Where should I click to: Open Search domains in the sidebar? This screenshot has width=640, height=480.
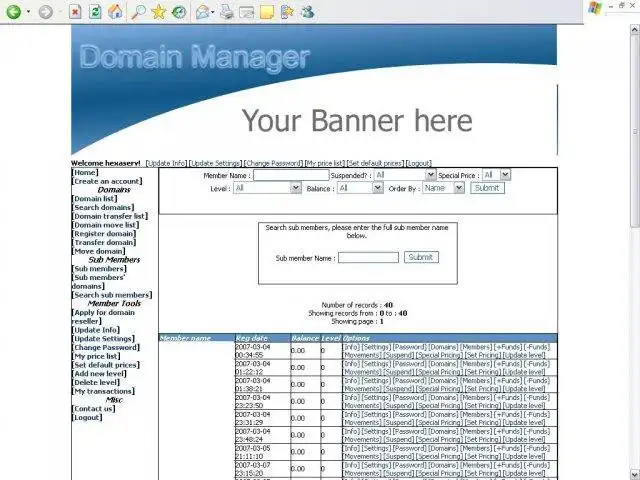click(103, 207)
